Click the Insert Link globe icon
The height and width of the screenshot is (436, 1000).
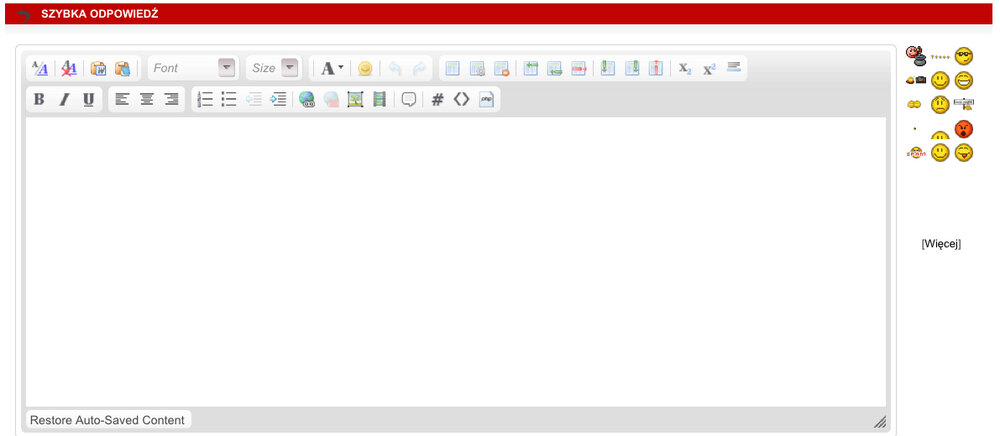coord(307,99)
